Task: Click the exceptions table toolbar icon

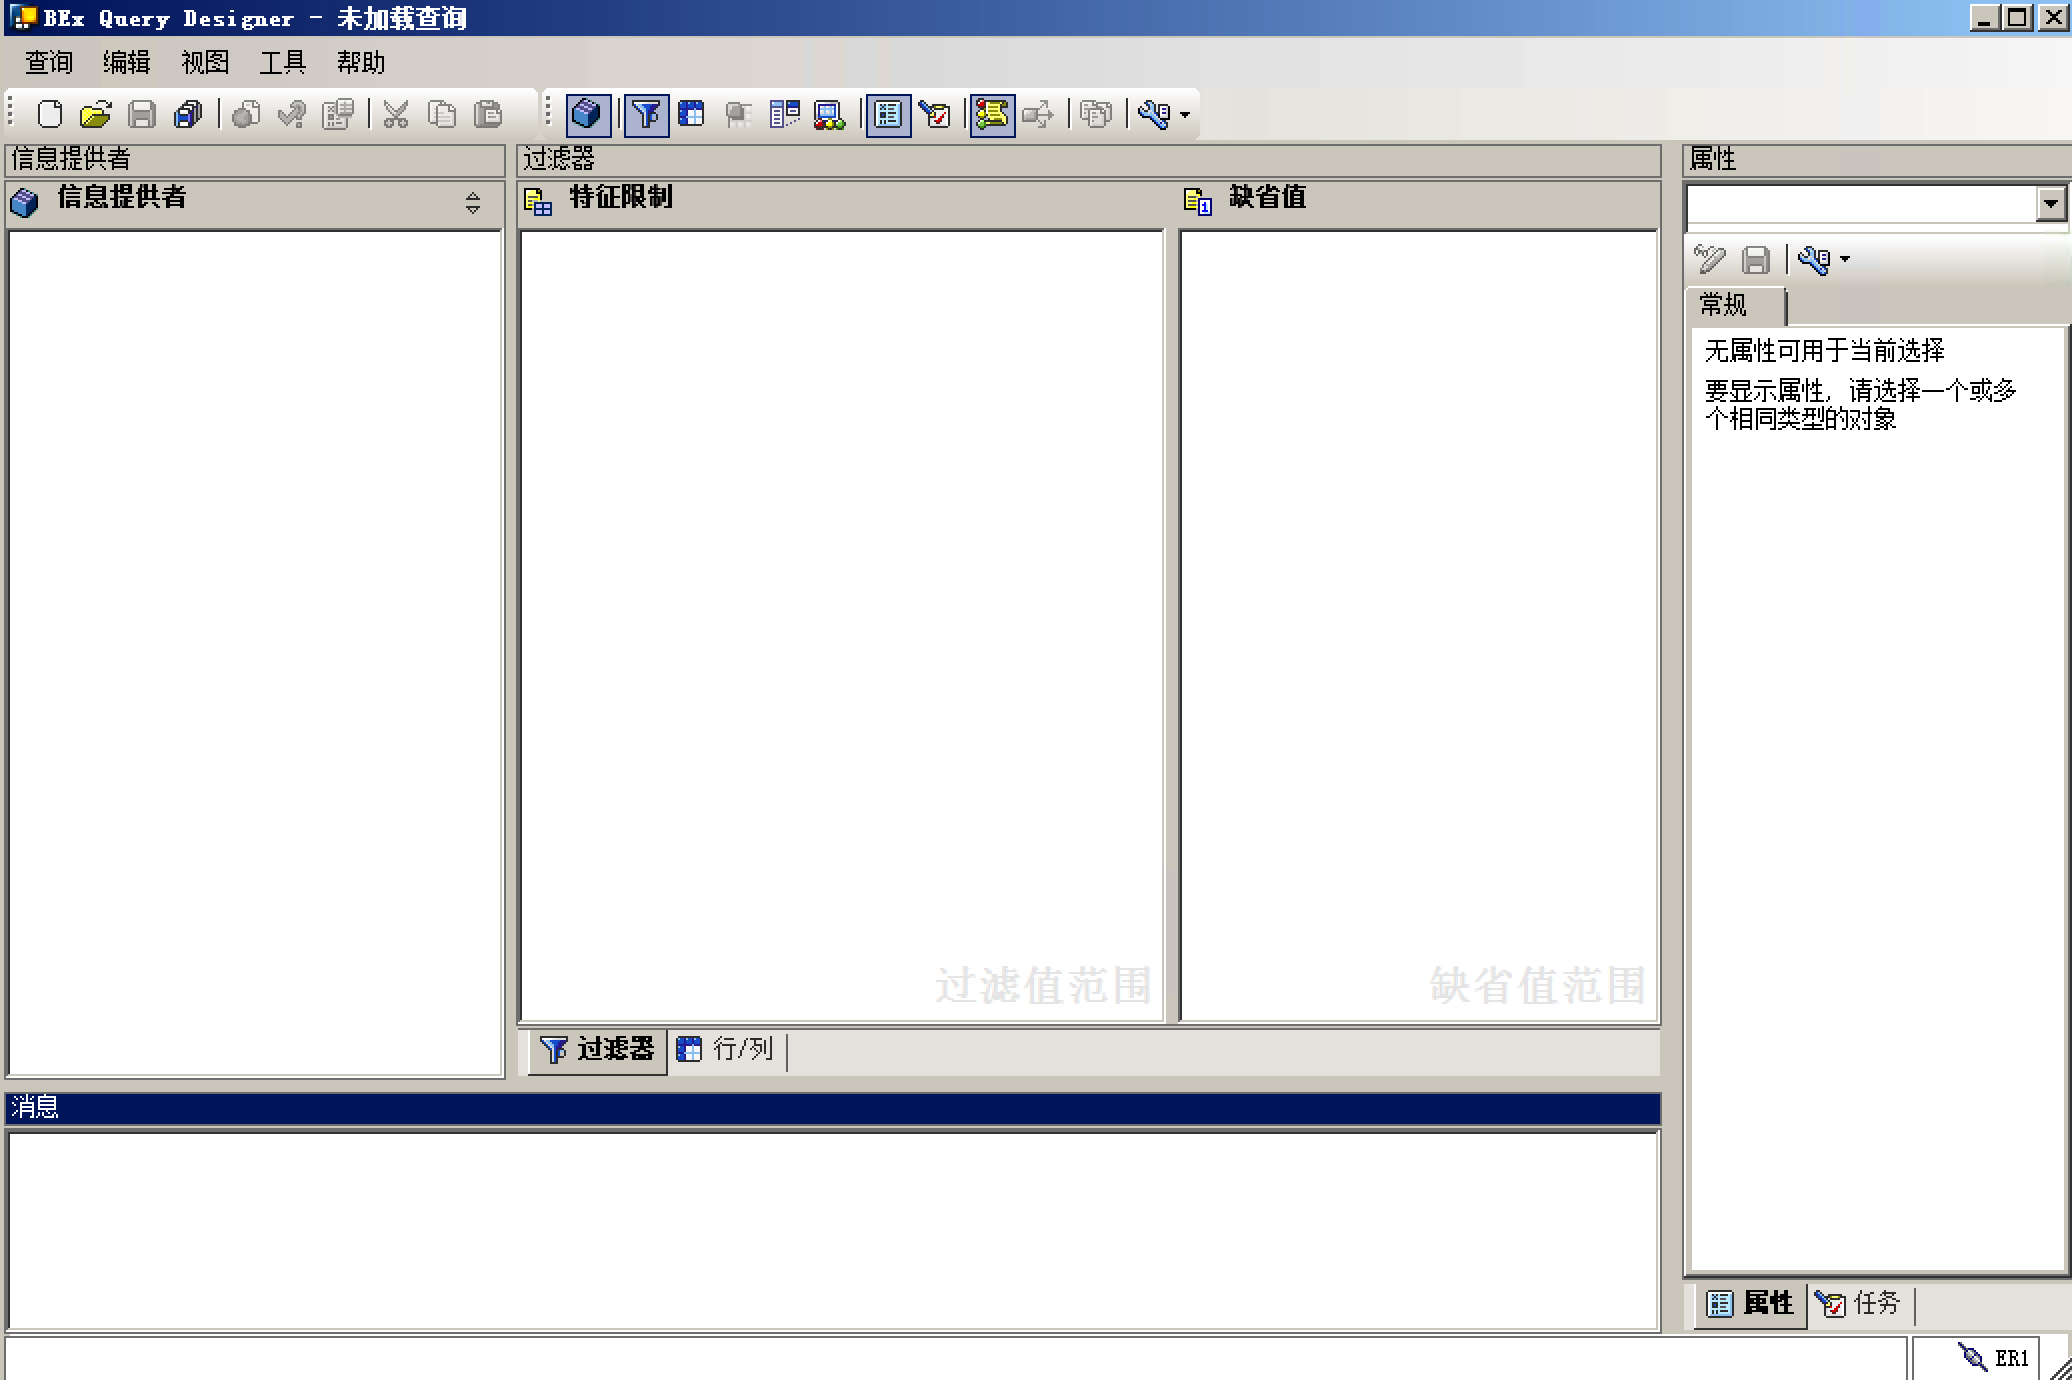Action: click(x=784, y=114)
